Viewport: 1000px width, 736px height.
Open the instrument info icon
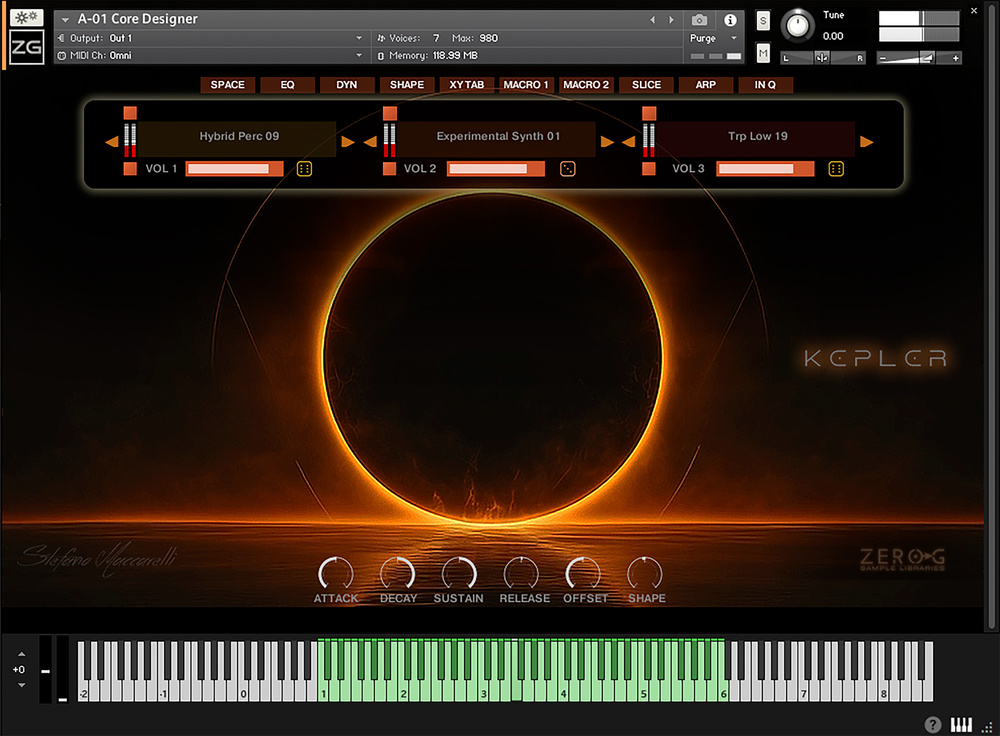click(x=730, y=20)
